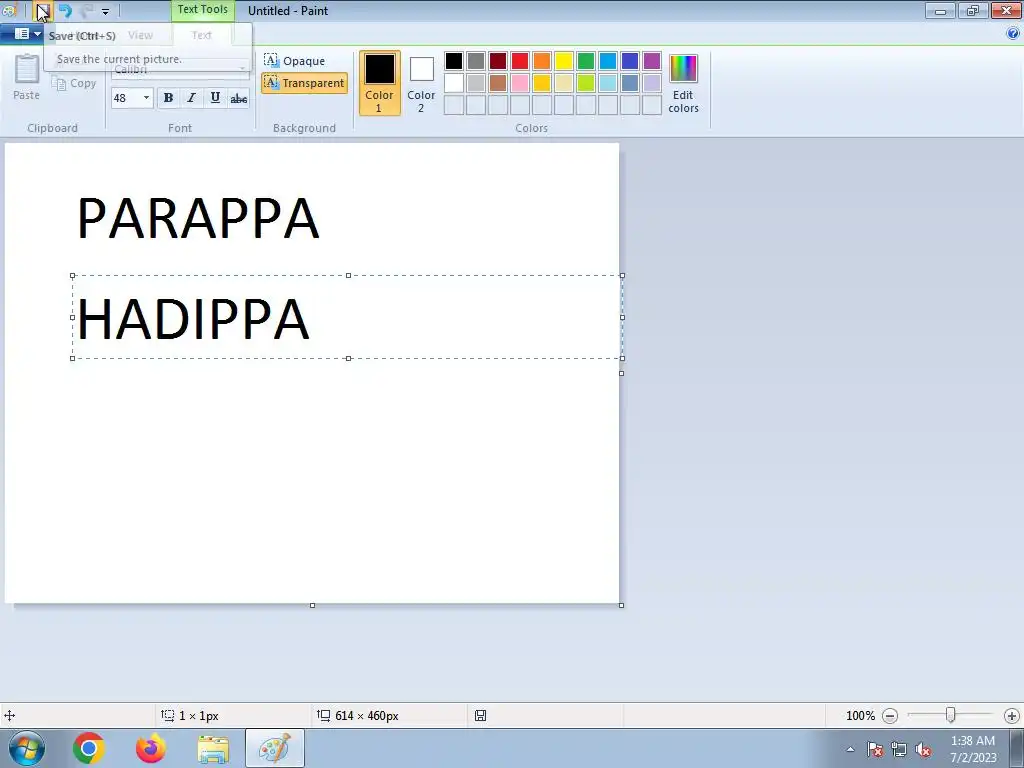Pick the indigo color swatch
Viewport: 1024px width, 768px height.
pyautogui.click(x=630, y=61)
